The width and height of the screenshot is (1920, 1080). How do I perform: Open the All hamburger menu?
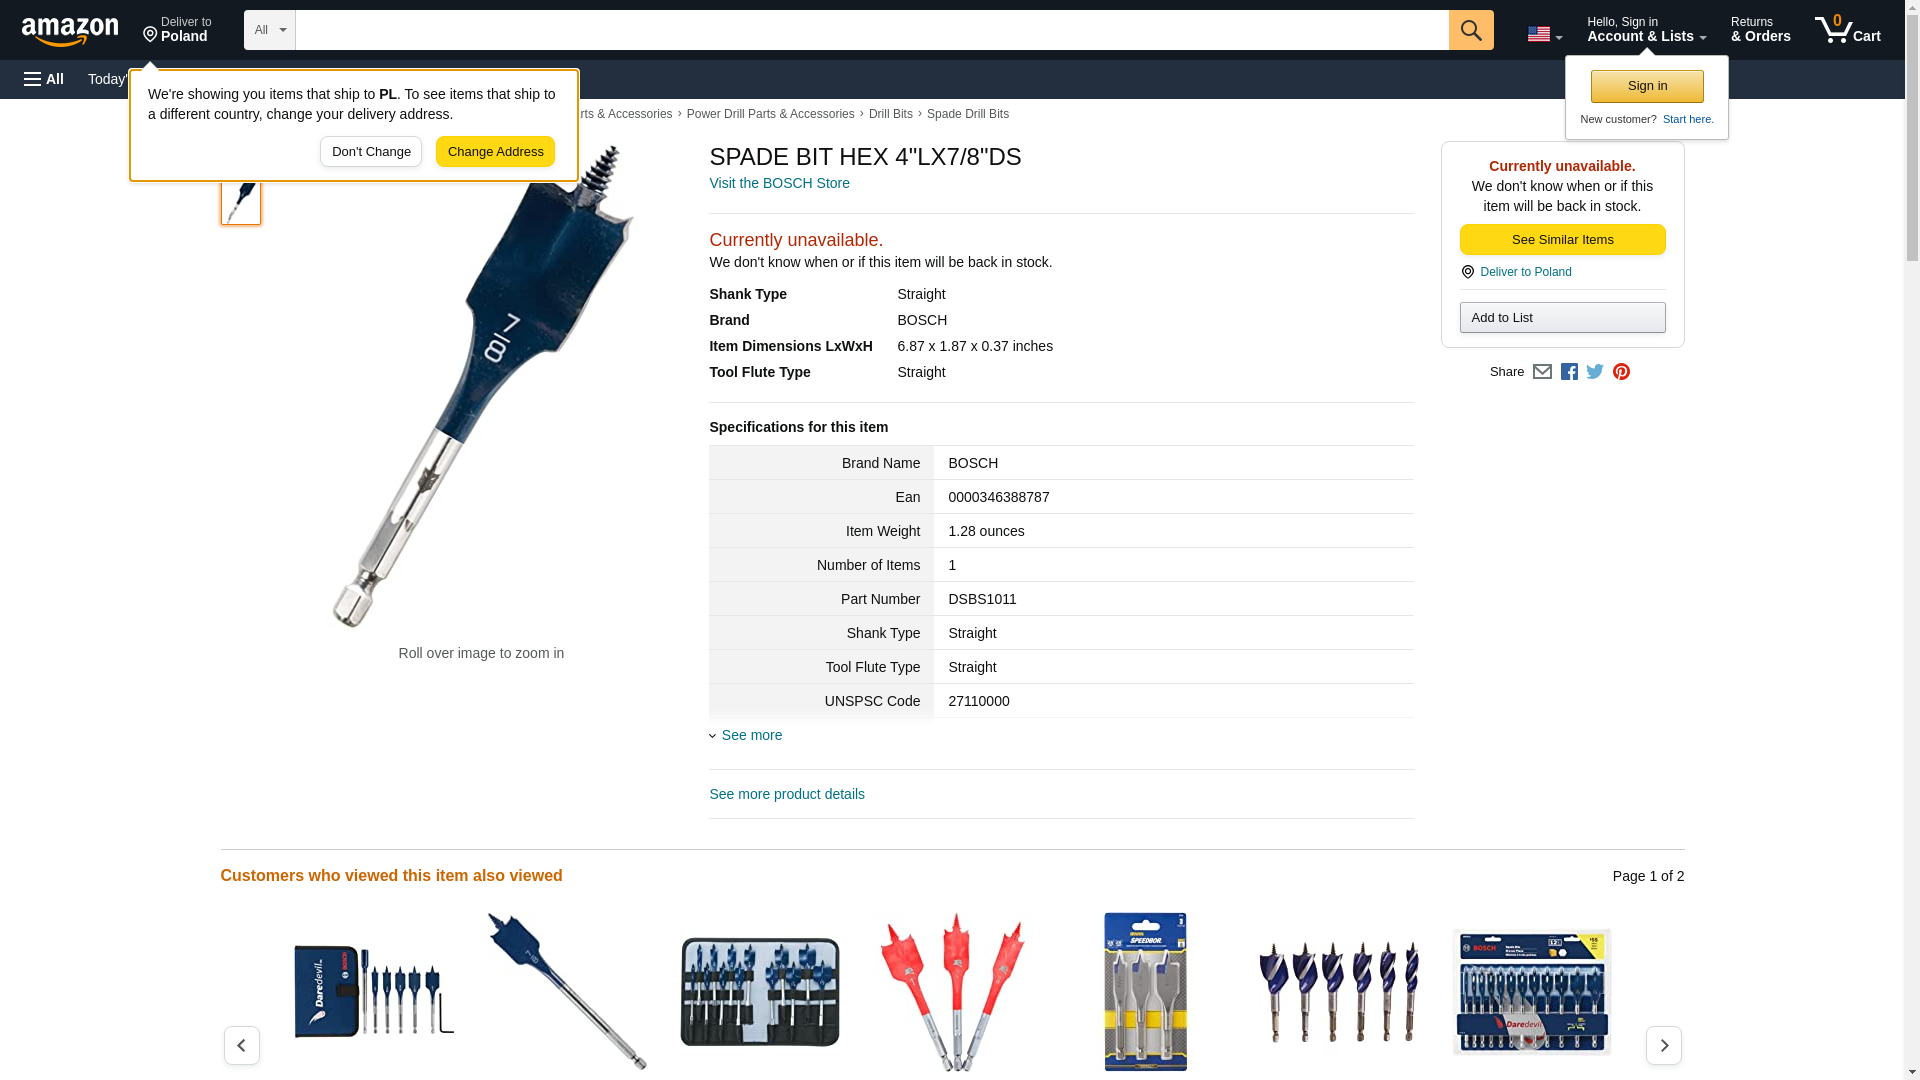(44, 79)
